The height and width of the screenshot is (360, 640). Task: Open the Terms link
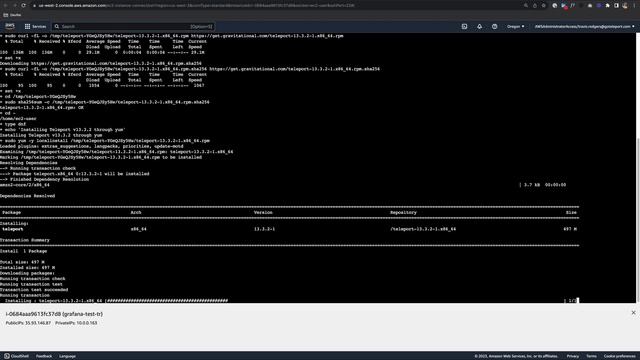click(591, 356)
